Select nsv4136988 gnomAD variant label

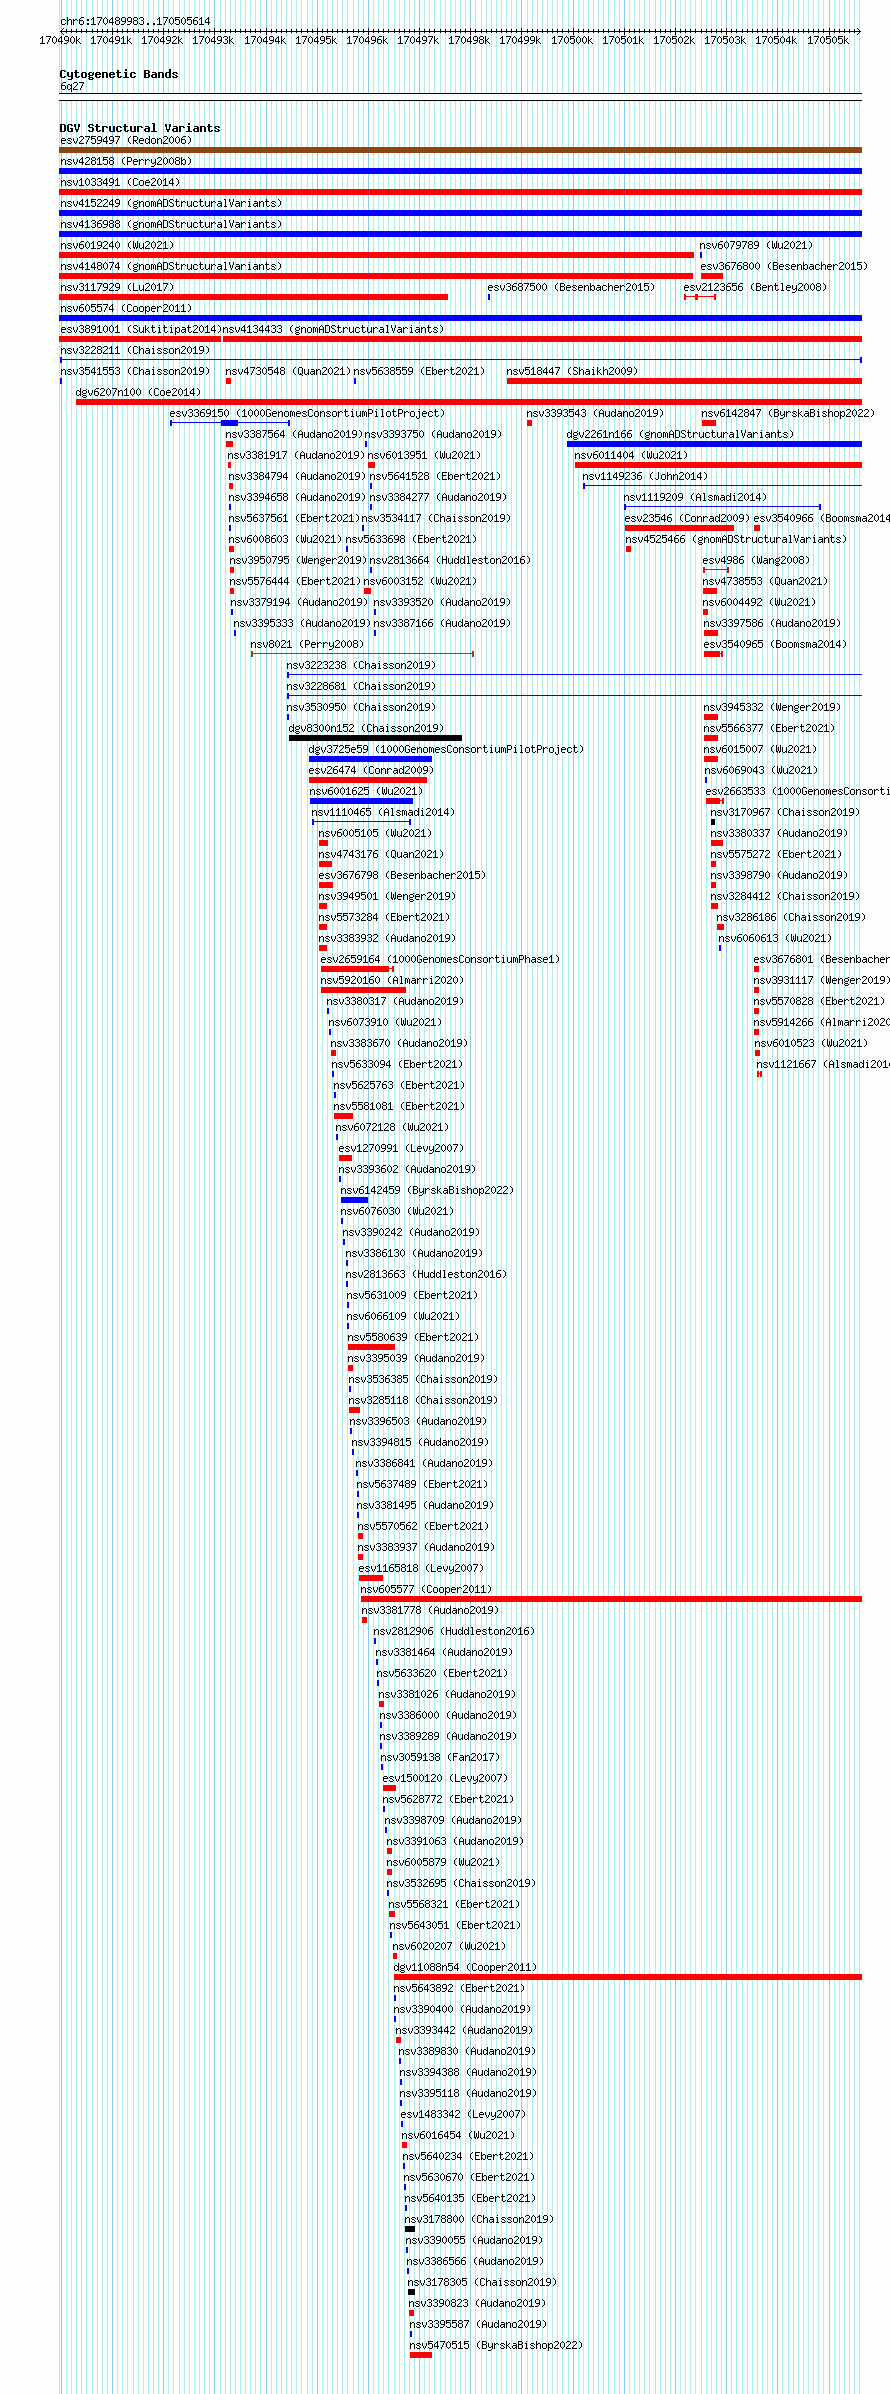171,224
